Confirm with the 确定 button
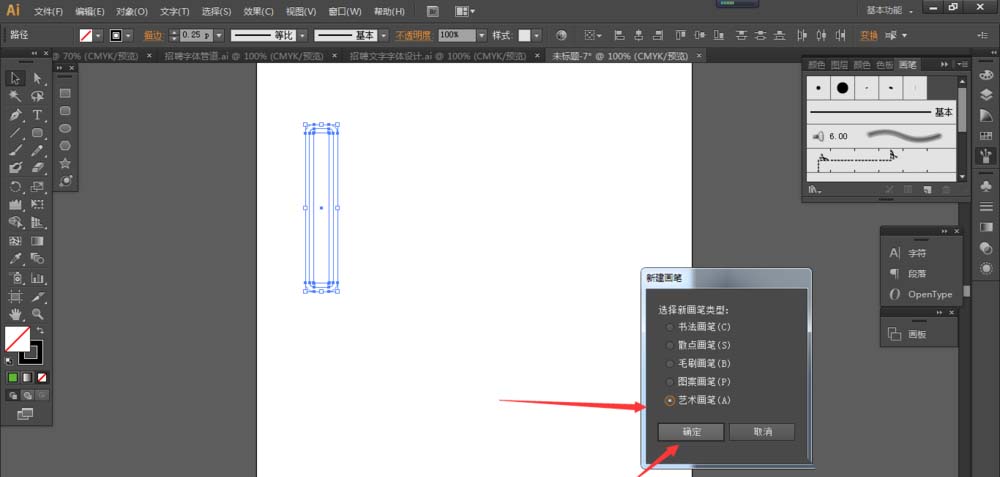This screenshot has height=477, width=1000. (x=691, y=432)
